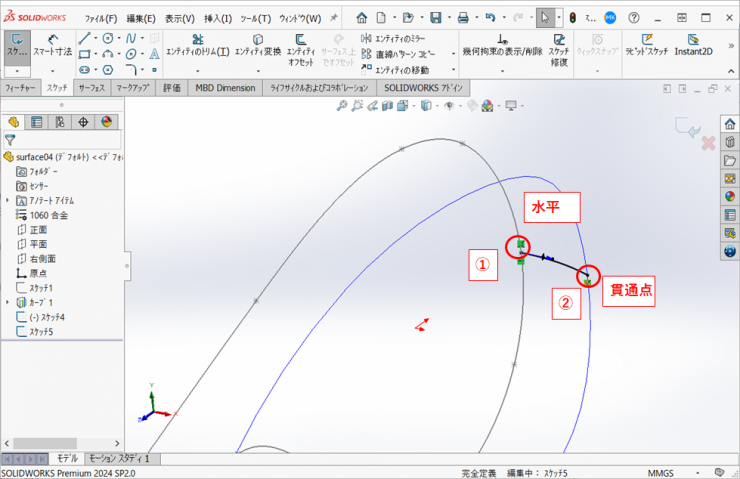Choose the Convert Entities tool
The width and height of the screenshot is (740, 479).
coord(258,46)
